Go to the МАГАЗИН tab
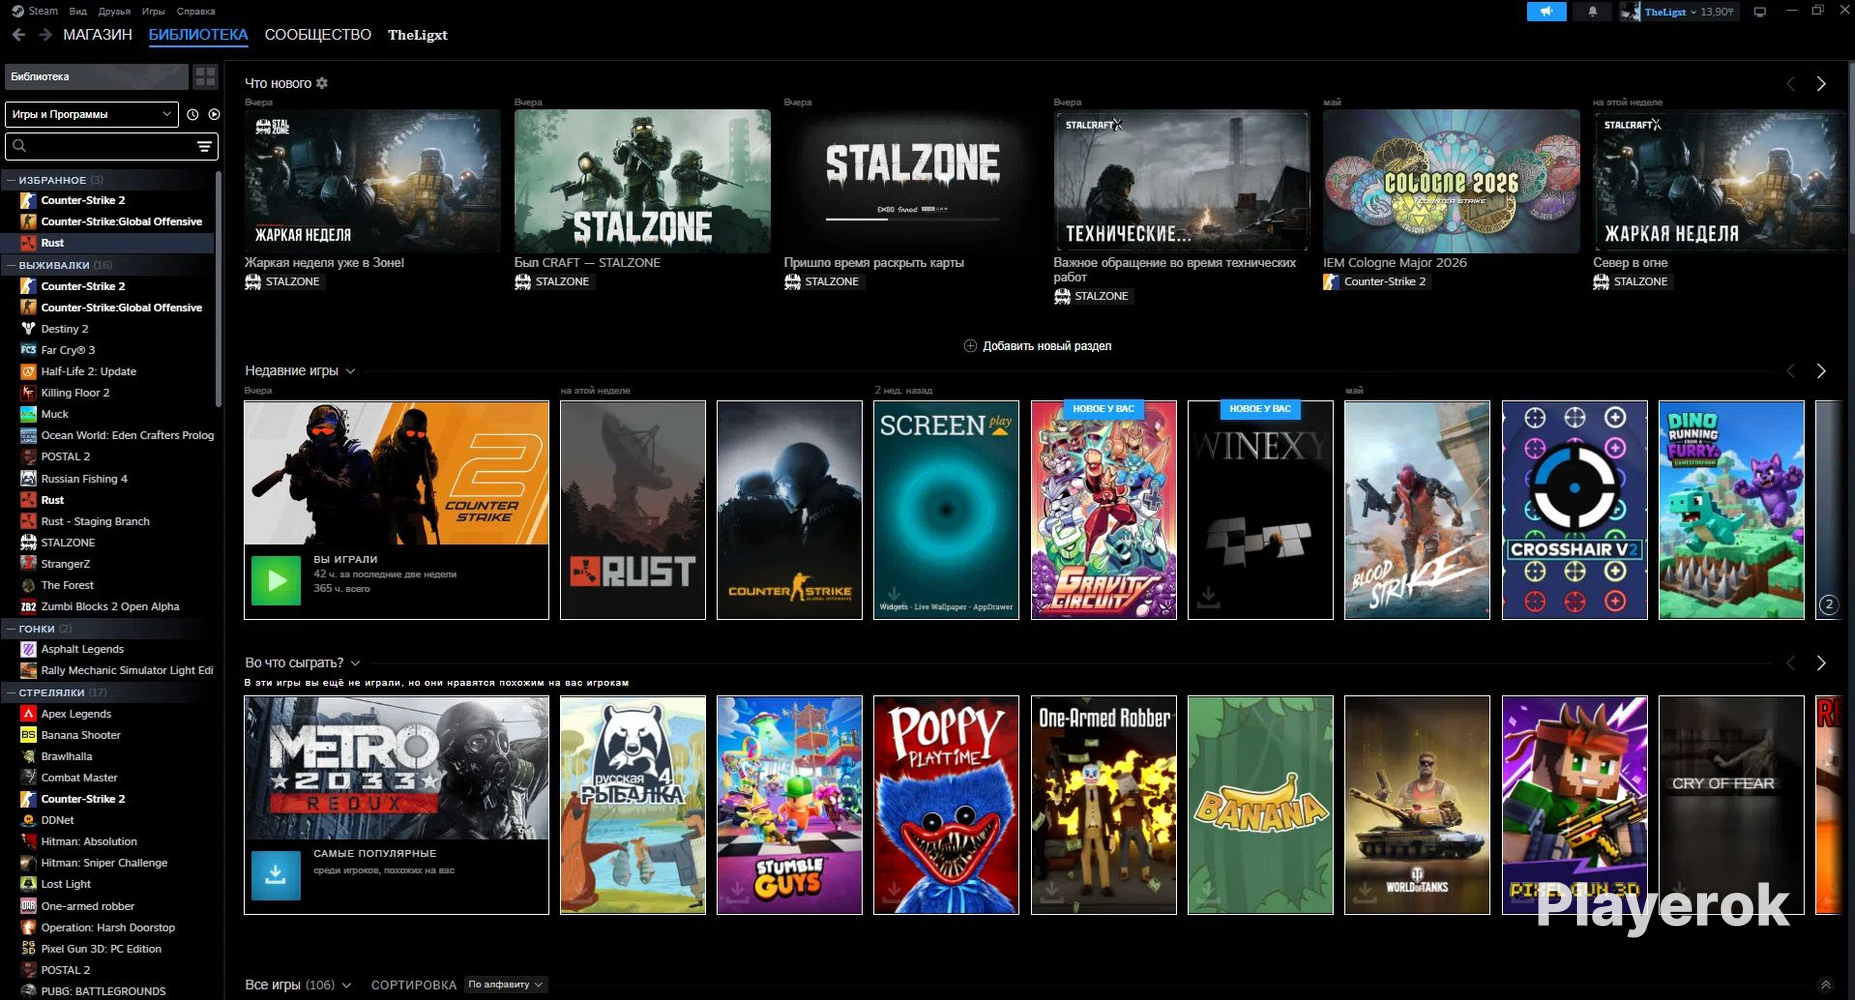Image resolution: width=1855 pixels, height=1000 pixels. [98, 35]
